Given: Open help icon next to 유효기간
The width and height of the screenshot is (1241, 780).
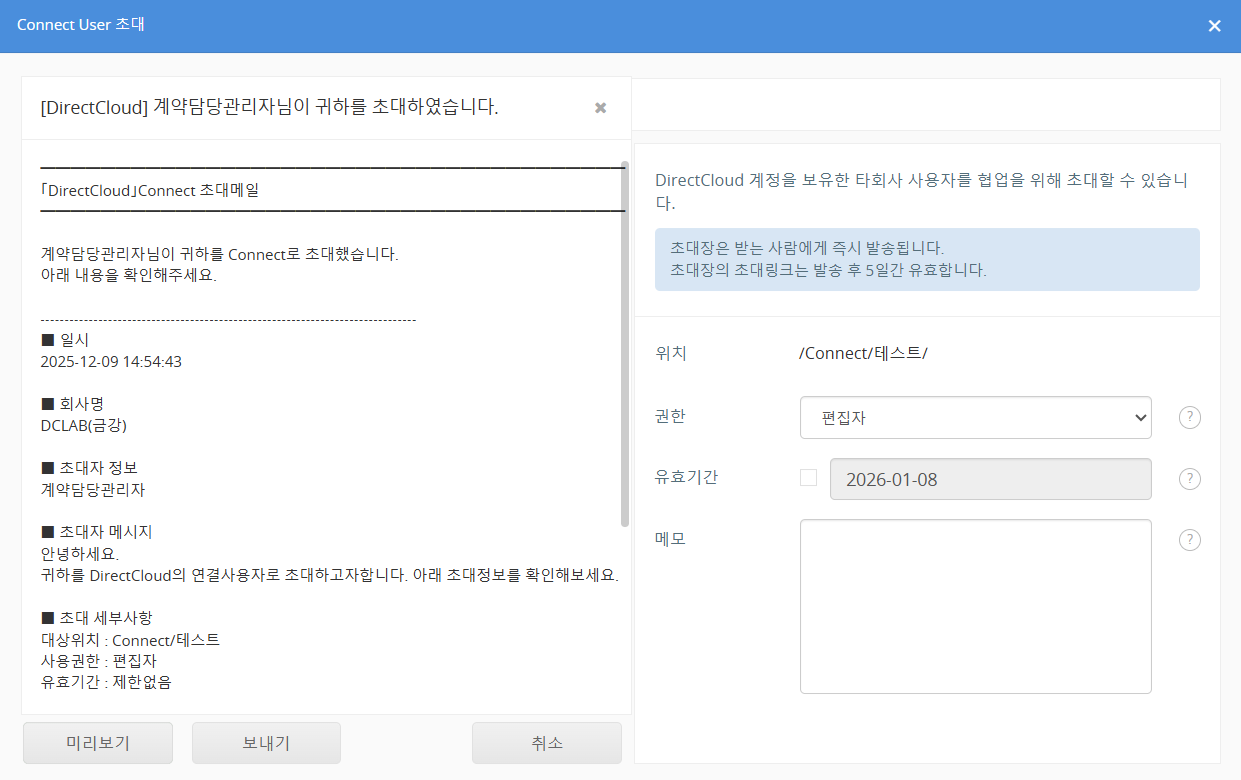Looking at the screenshot, I should coord(1189,479).
